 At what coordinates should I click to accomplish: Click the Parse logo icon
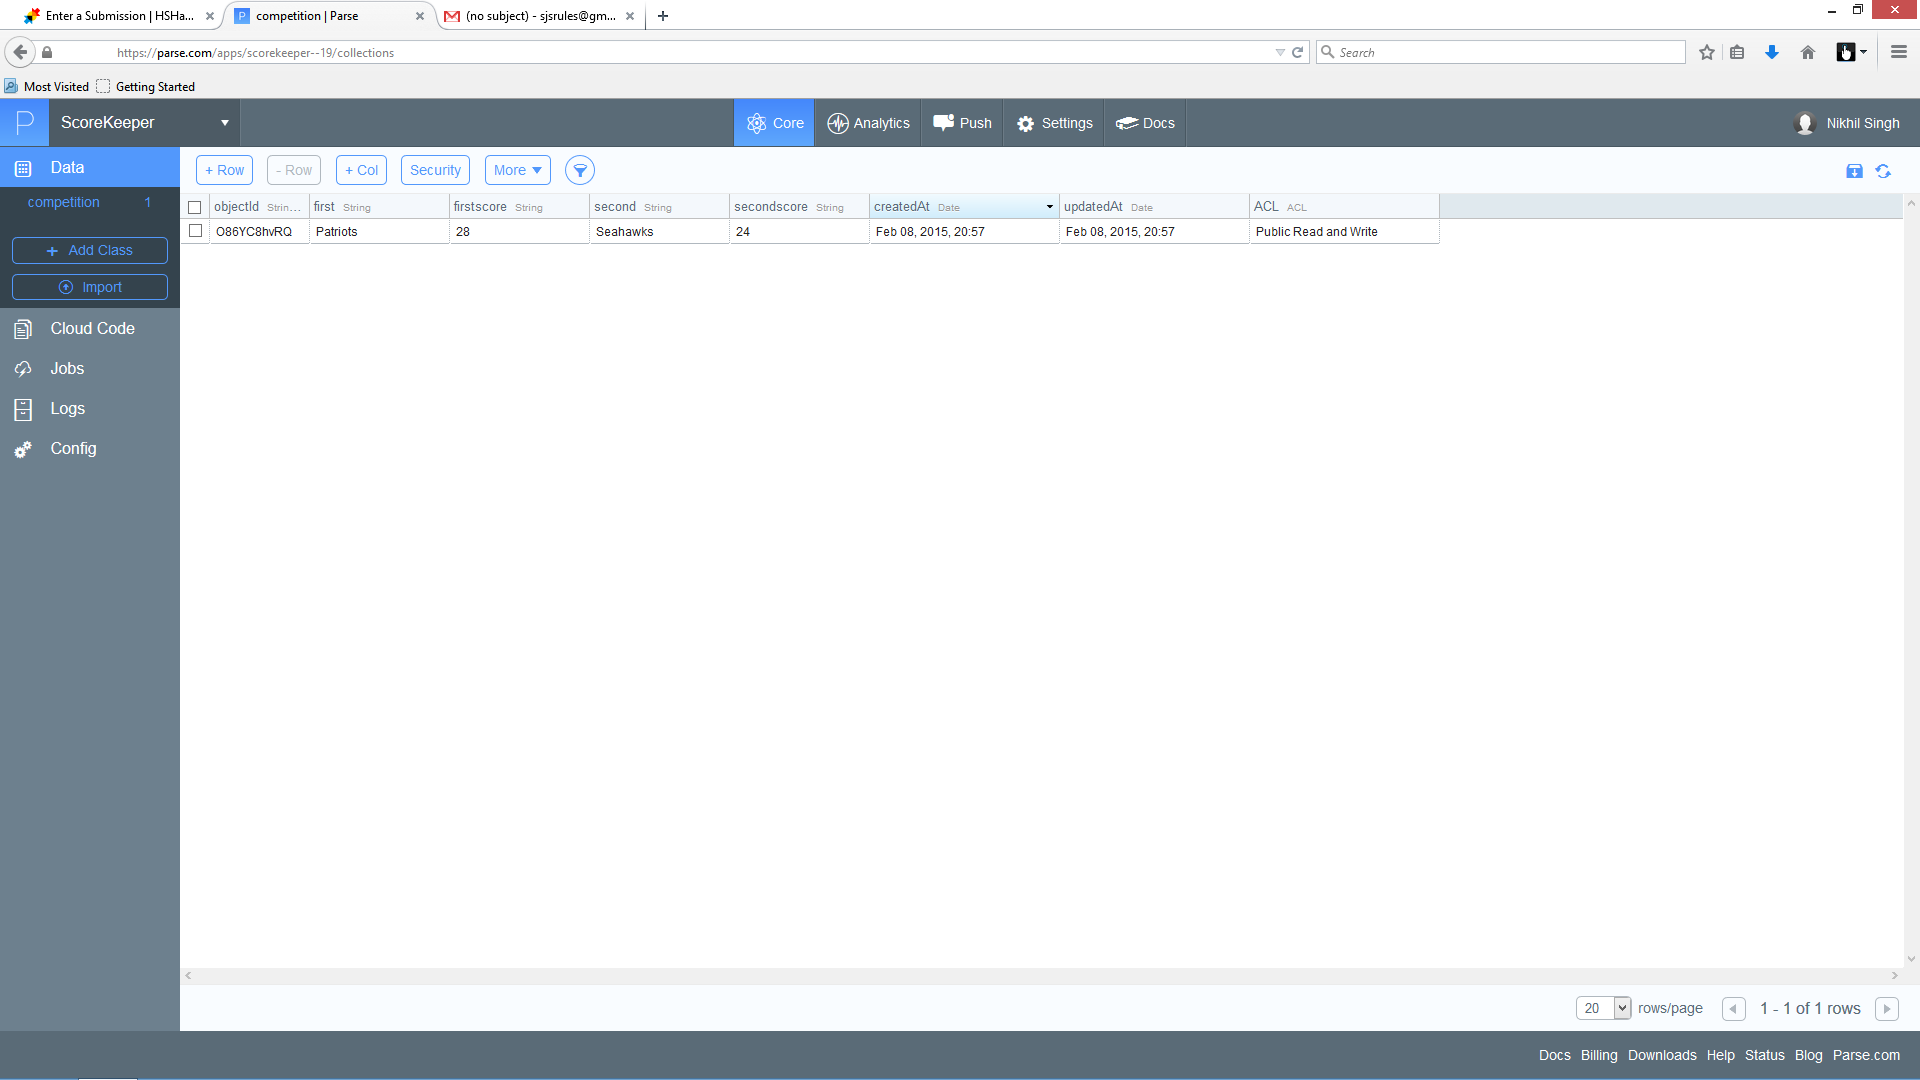click(24, 123)
